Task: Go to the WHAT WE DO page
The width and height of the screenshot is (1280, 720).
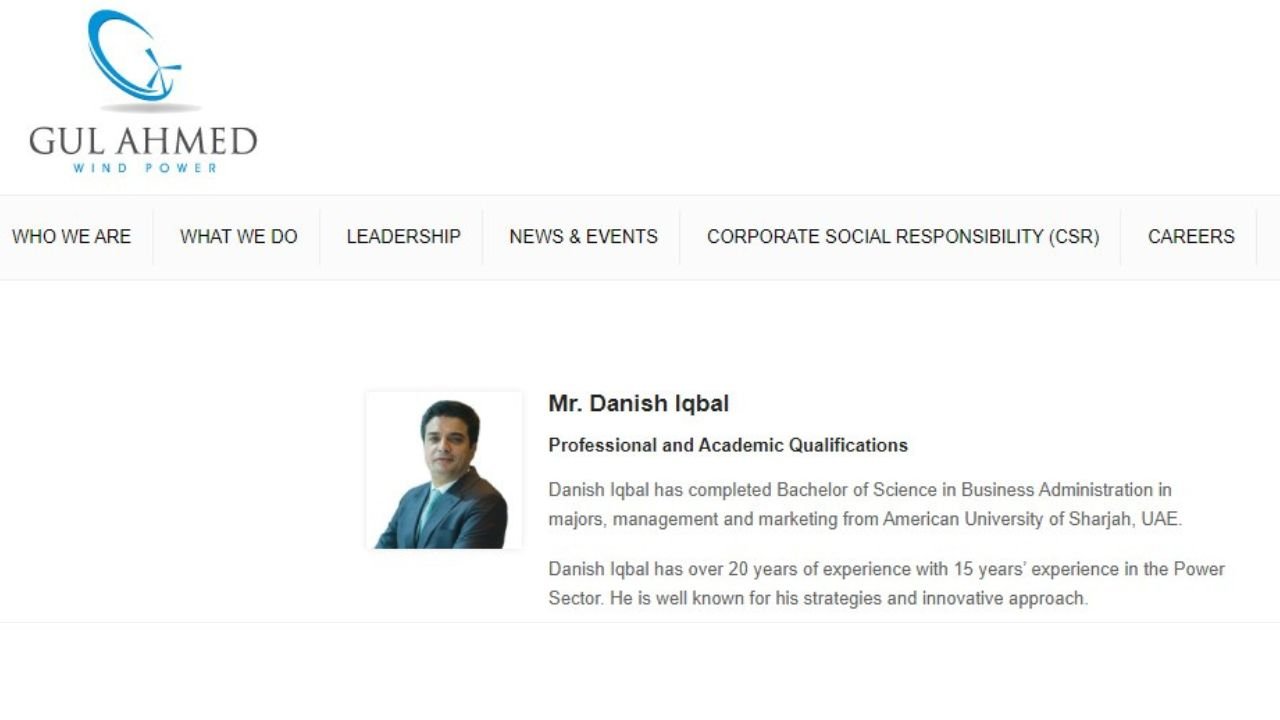Action: [239, 237]
